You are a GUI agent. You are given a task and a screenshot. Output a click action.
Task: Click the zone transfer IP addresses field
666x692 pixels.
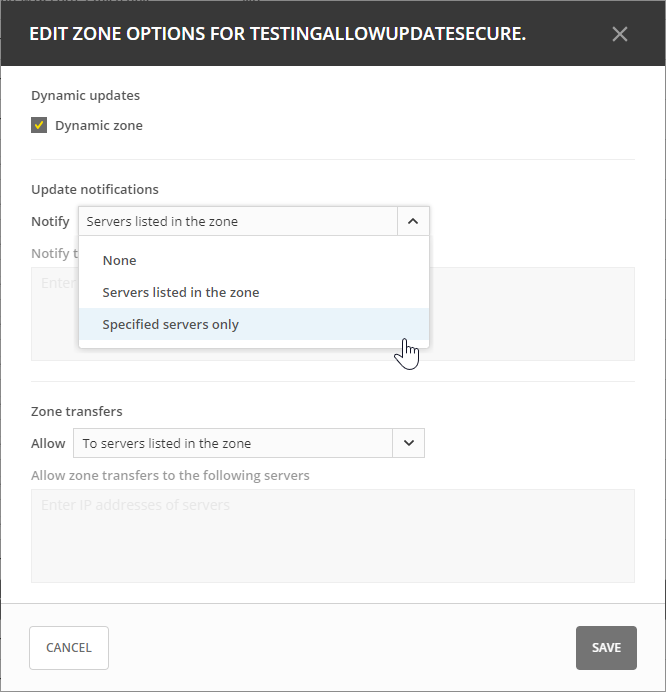pos(332,535)
